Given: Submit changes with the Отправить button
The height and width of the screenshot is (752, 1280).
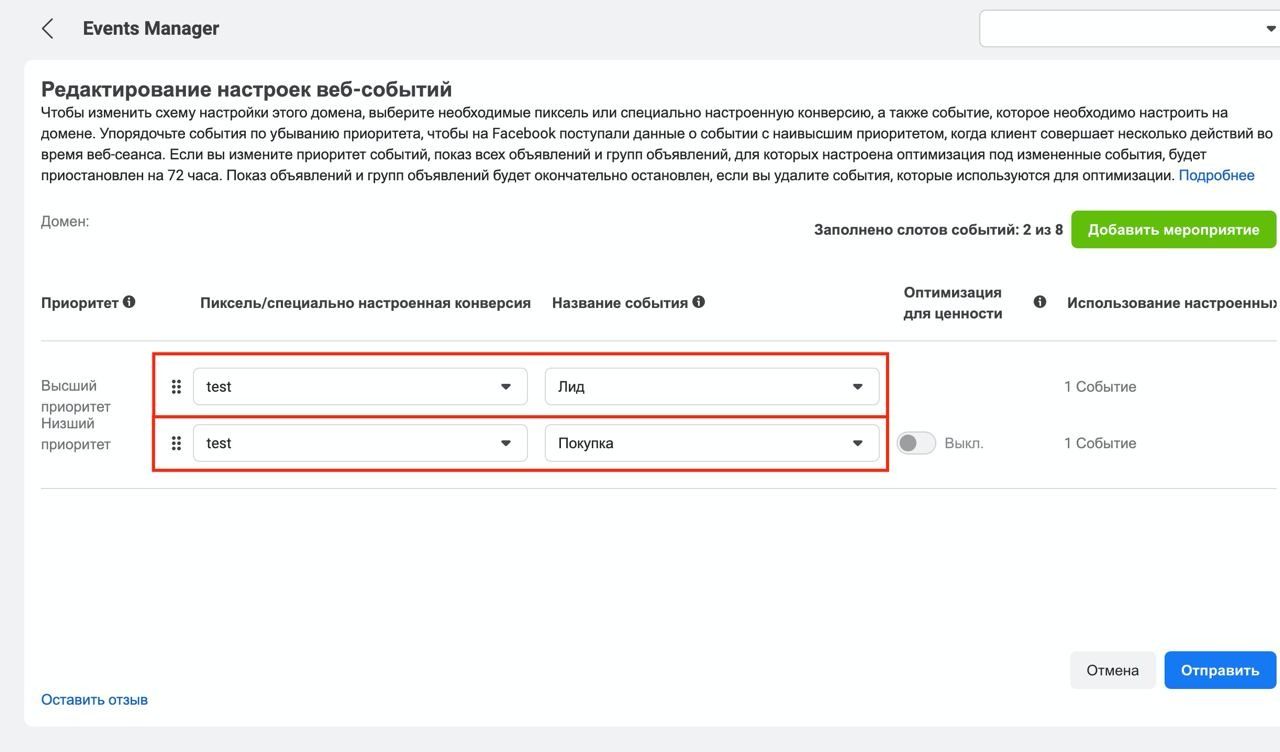Looking at the screenshot, I should coord(1220,670).
